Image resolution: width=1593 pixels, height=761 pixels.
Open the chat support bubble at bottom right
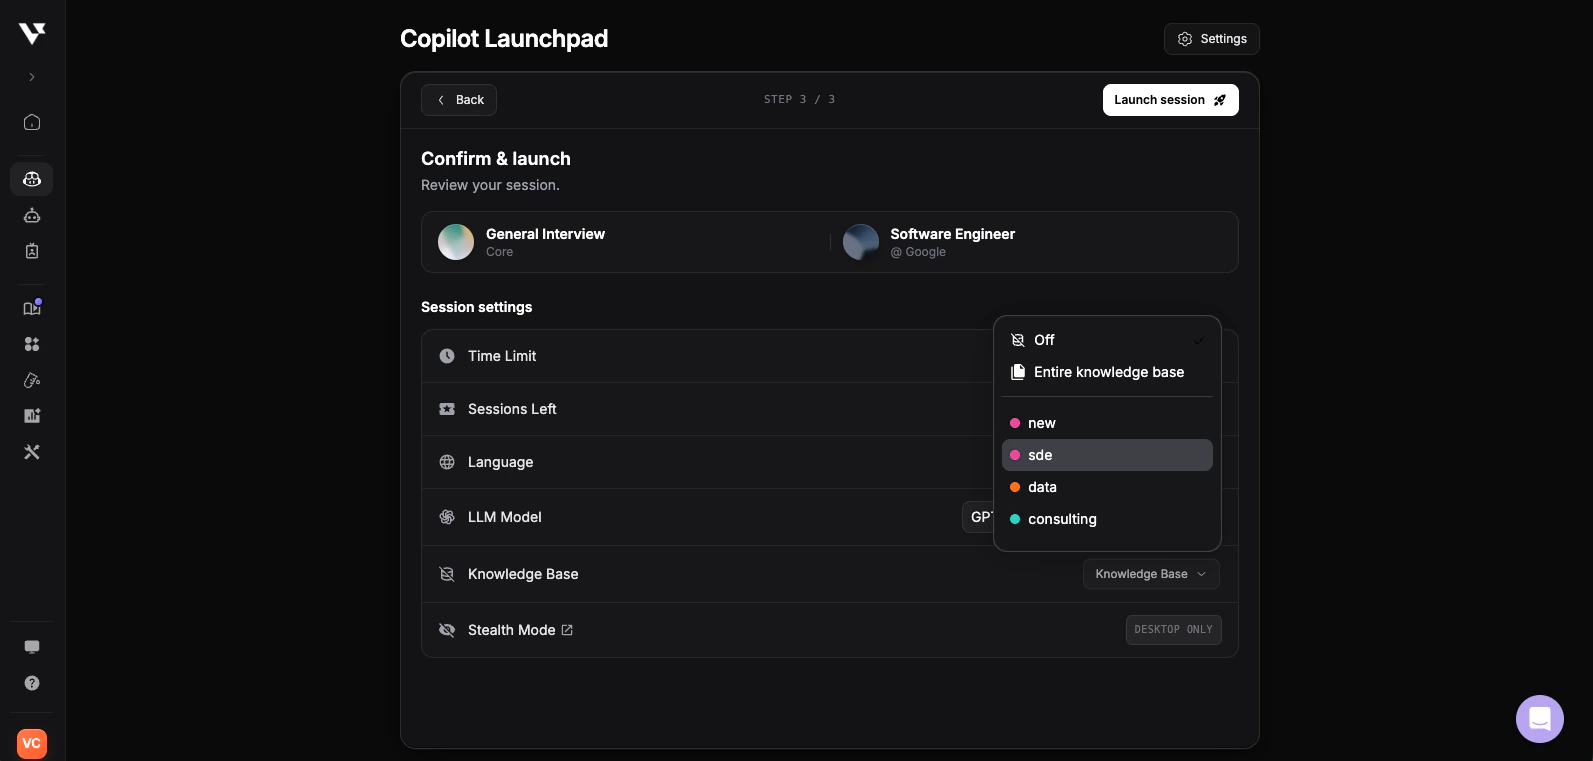tap(1540, 719)
